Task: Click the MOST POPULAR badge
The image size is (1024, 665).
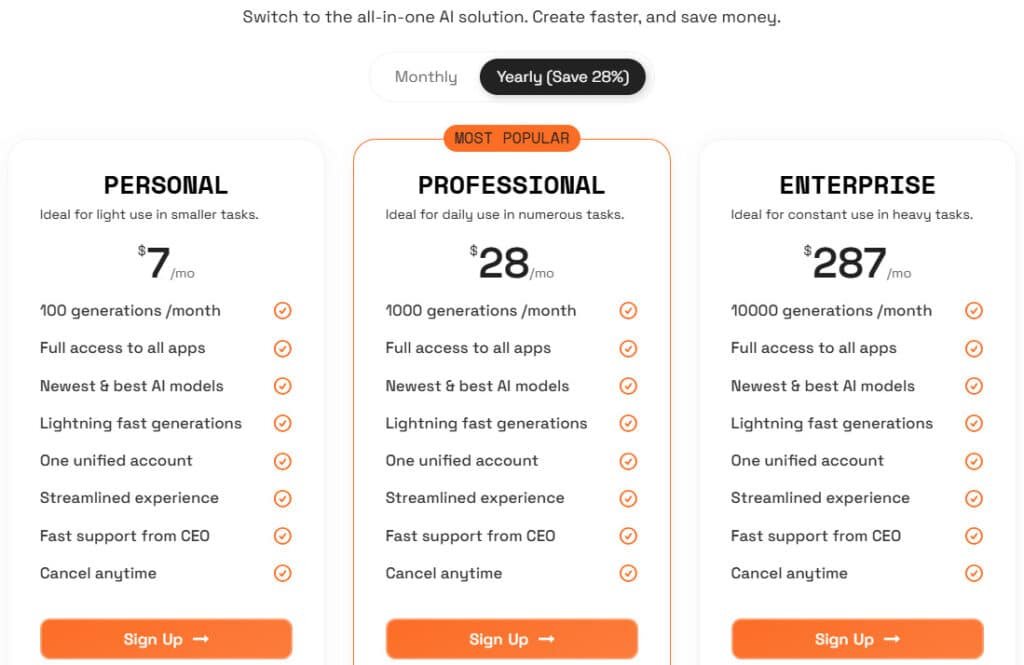Action: (x=511, y=138)
